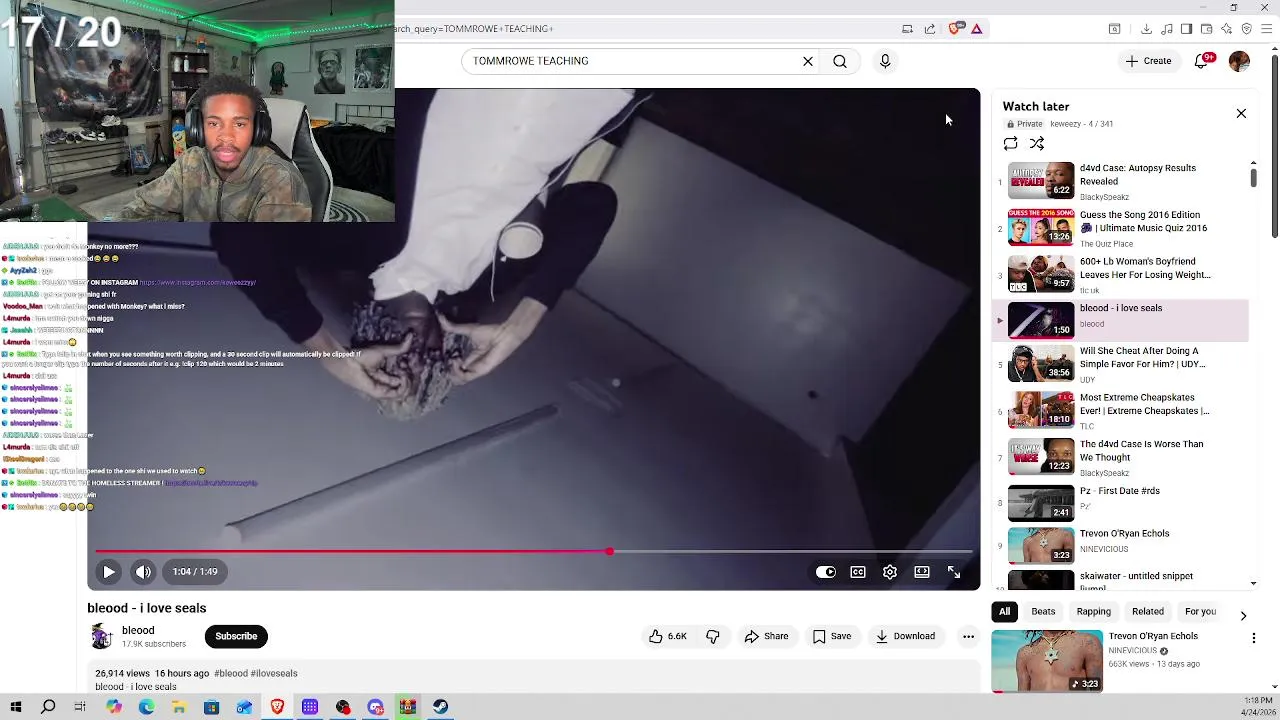The height and width of the screenshot is (720, 1280).
Task: Save video to playlist
Action: pos(832,636)
